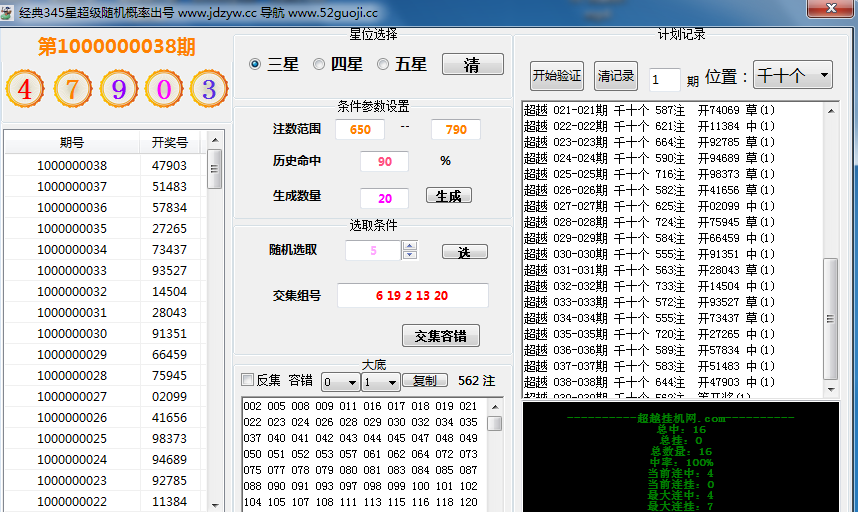
Task: Click plan record 038-038期 line
Action: click(650, 382)
